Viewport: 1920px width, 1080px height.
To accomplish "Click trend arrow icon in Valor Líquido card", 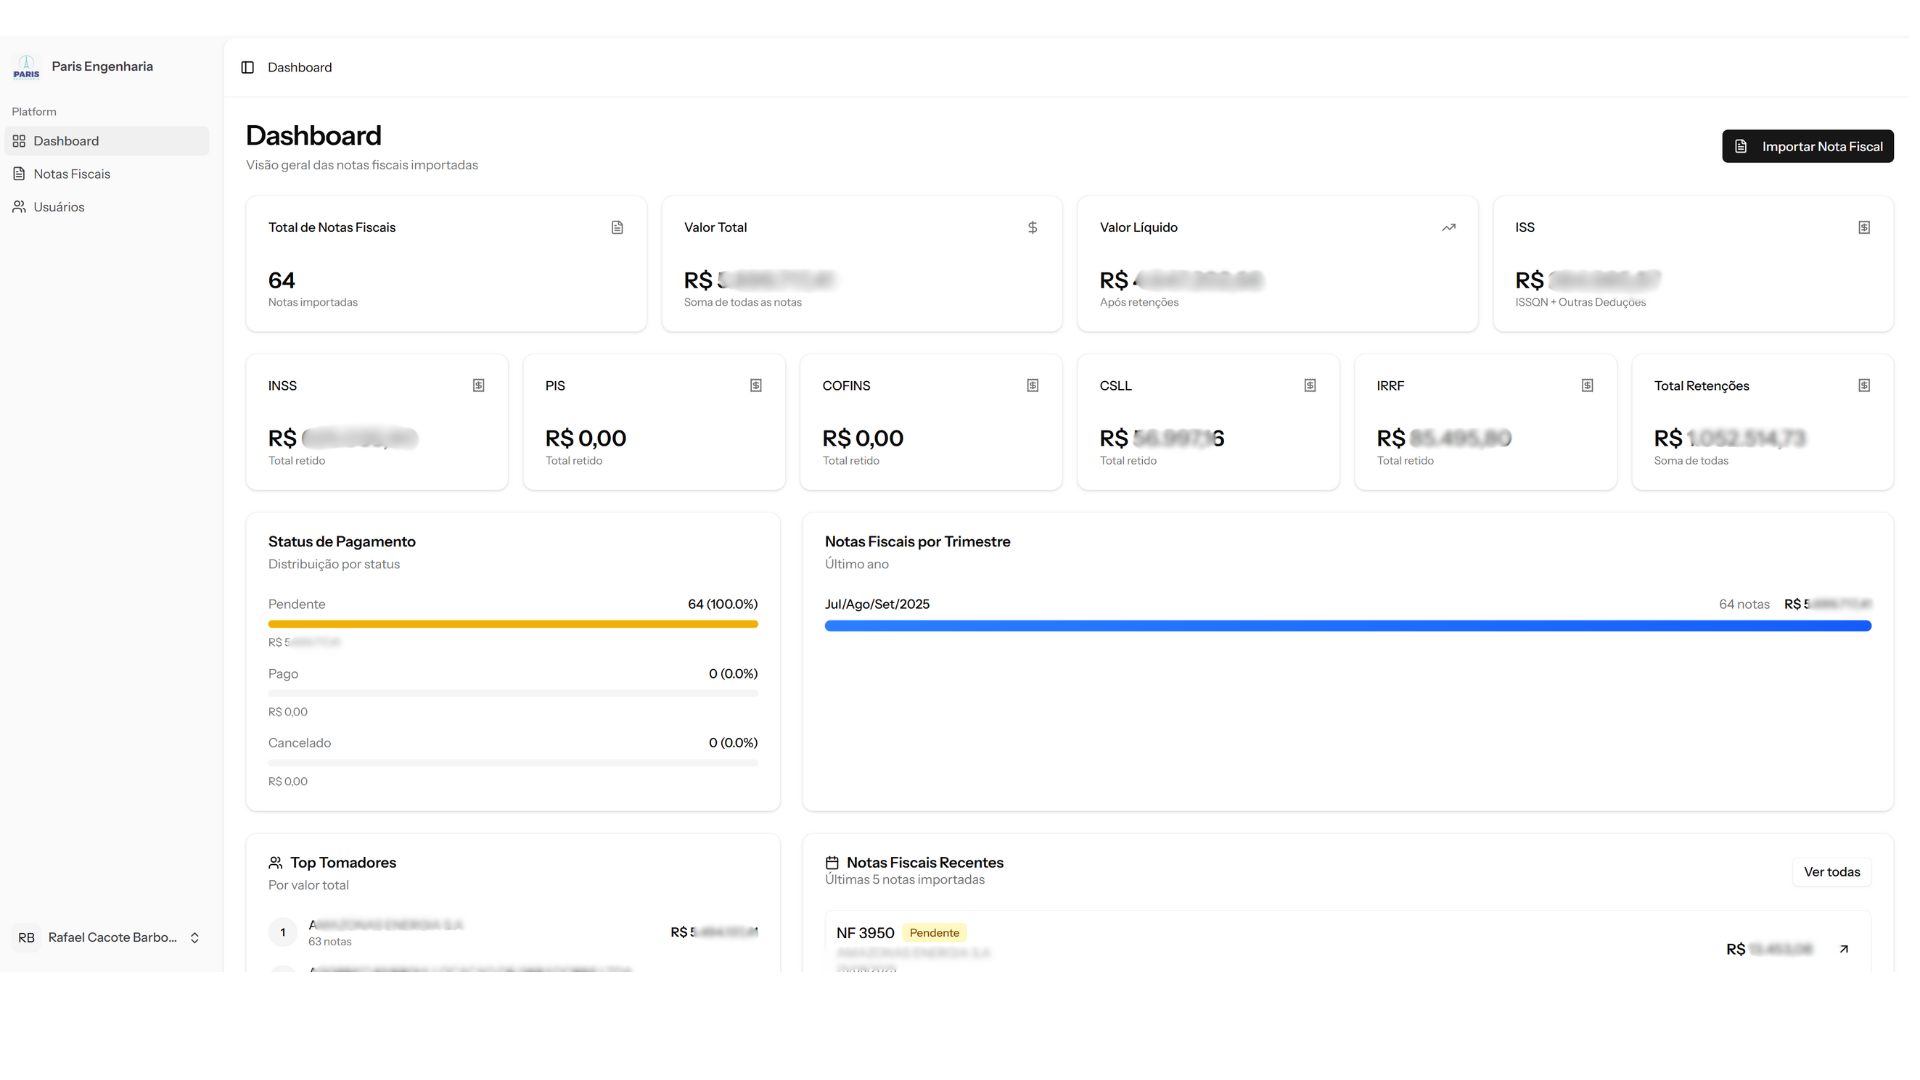I will tap(1448, 228).
